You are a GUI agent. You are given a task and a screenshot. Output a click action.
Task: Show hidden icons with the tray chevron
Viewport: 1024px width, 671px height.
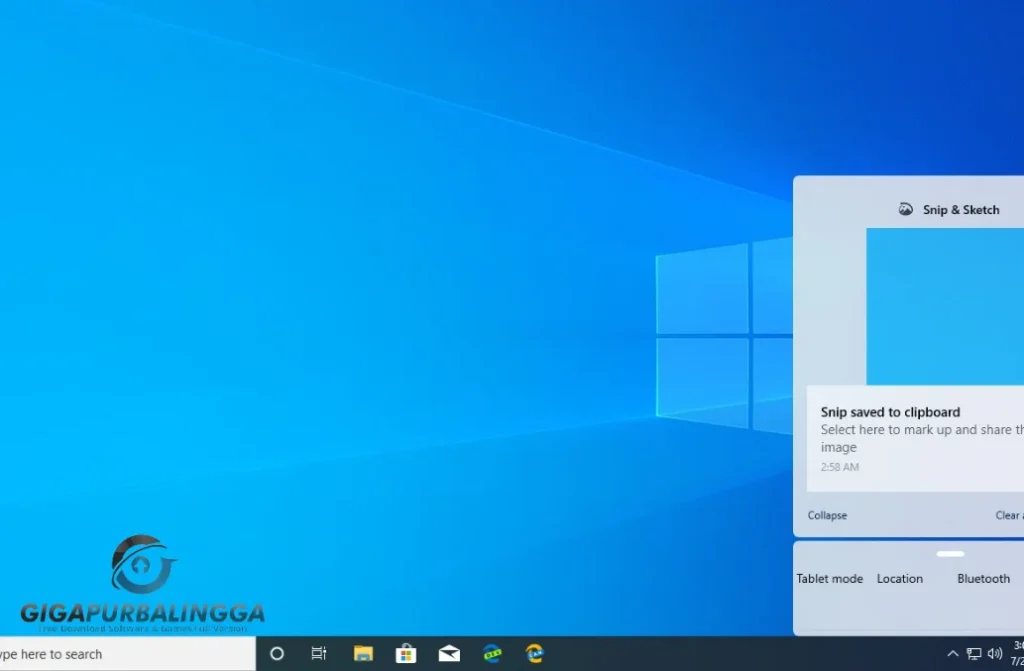(x=951, y=654)
